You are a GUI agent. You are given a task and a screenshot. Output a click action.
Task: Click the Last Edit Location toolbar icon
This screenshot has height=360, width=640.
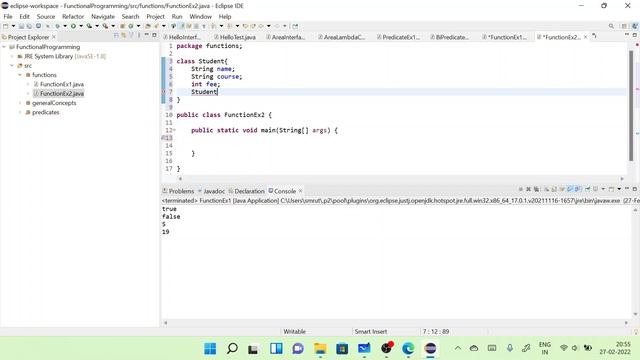pos(245,26)
